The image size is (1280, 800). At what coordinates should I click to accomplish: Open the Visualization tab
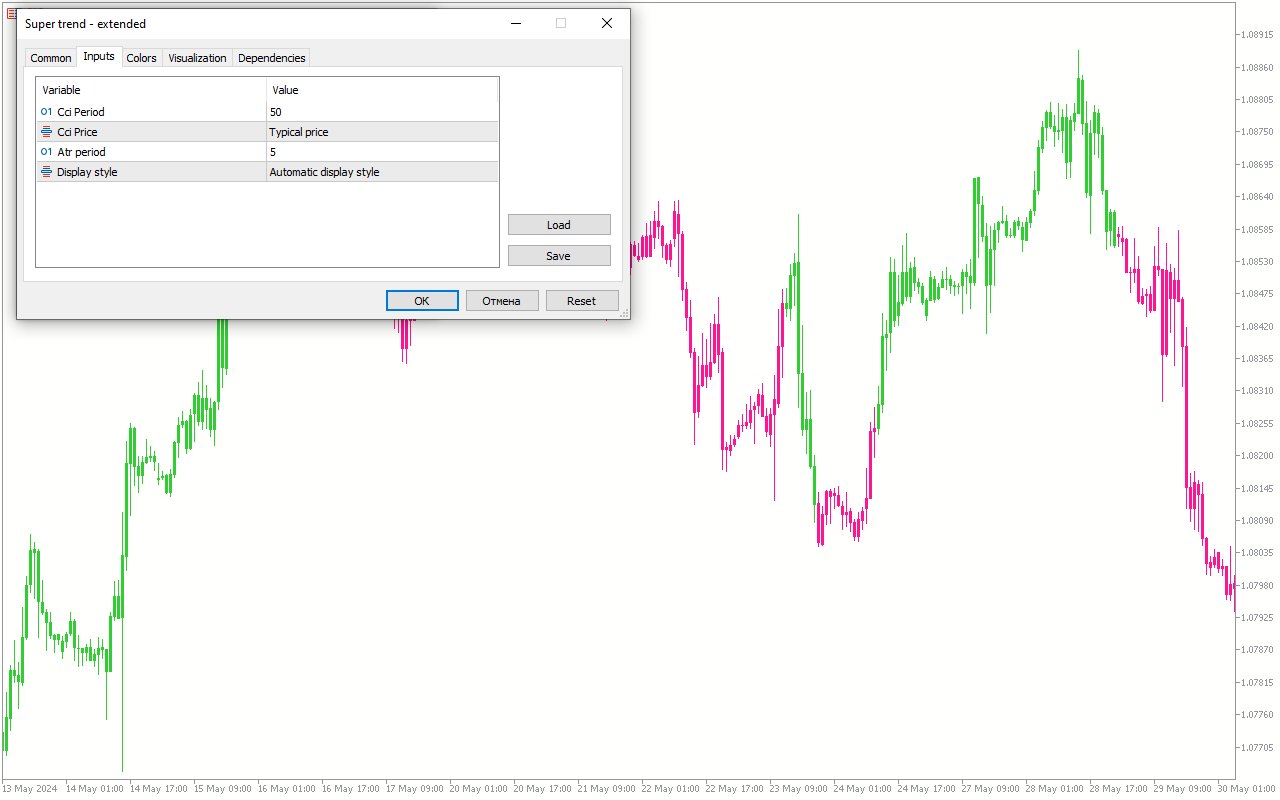[197, 58]
